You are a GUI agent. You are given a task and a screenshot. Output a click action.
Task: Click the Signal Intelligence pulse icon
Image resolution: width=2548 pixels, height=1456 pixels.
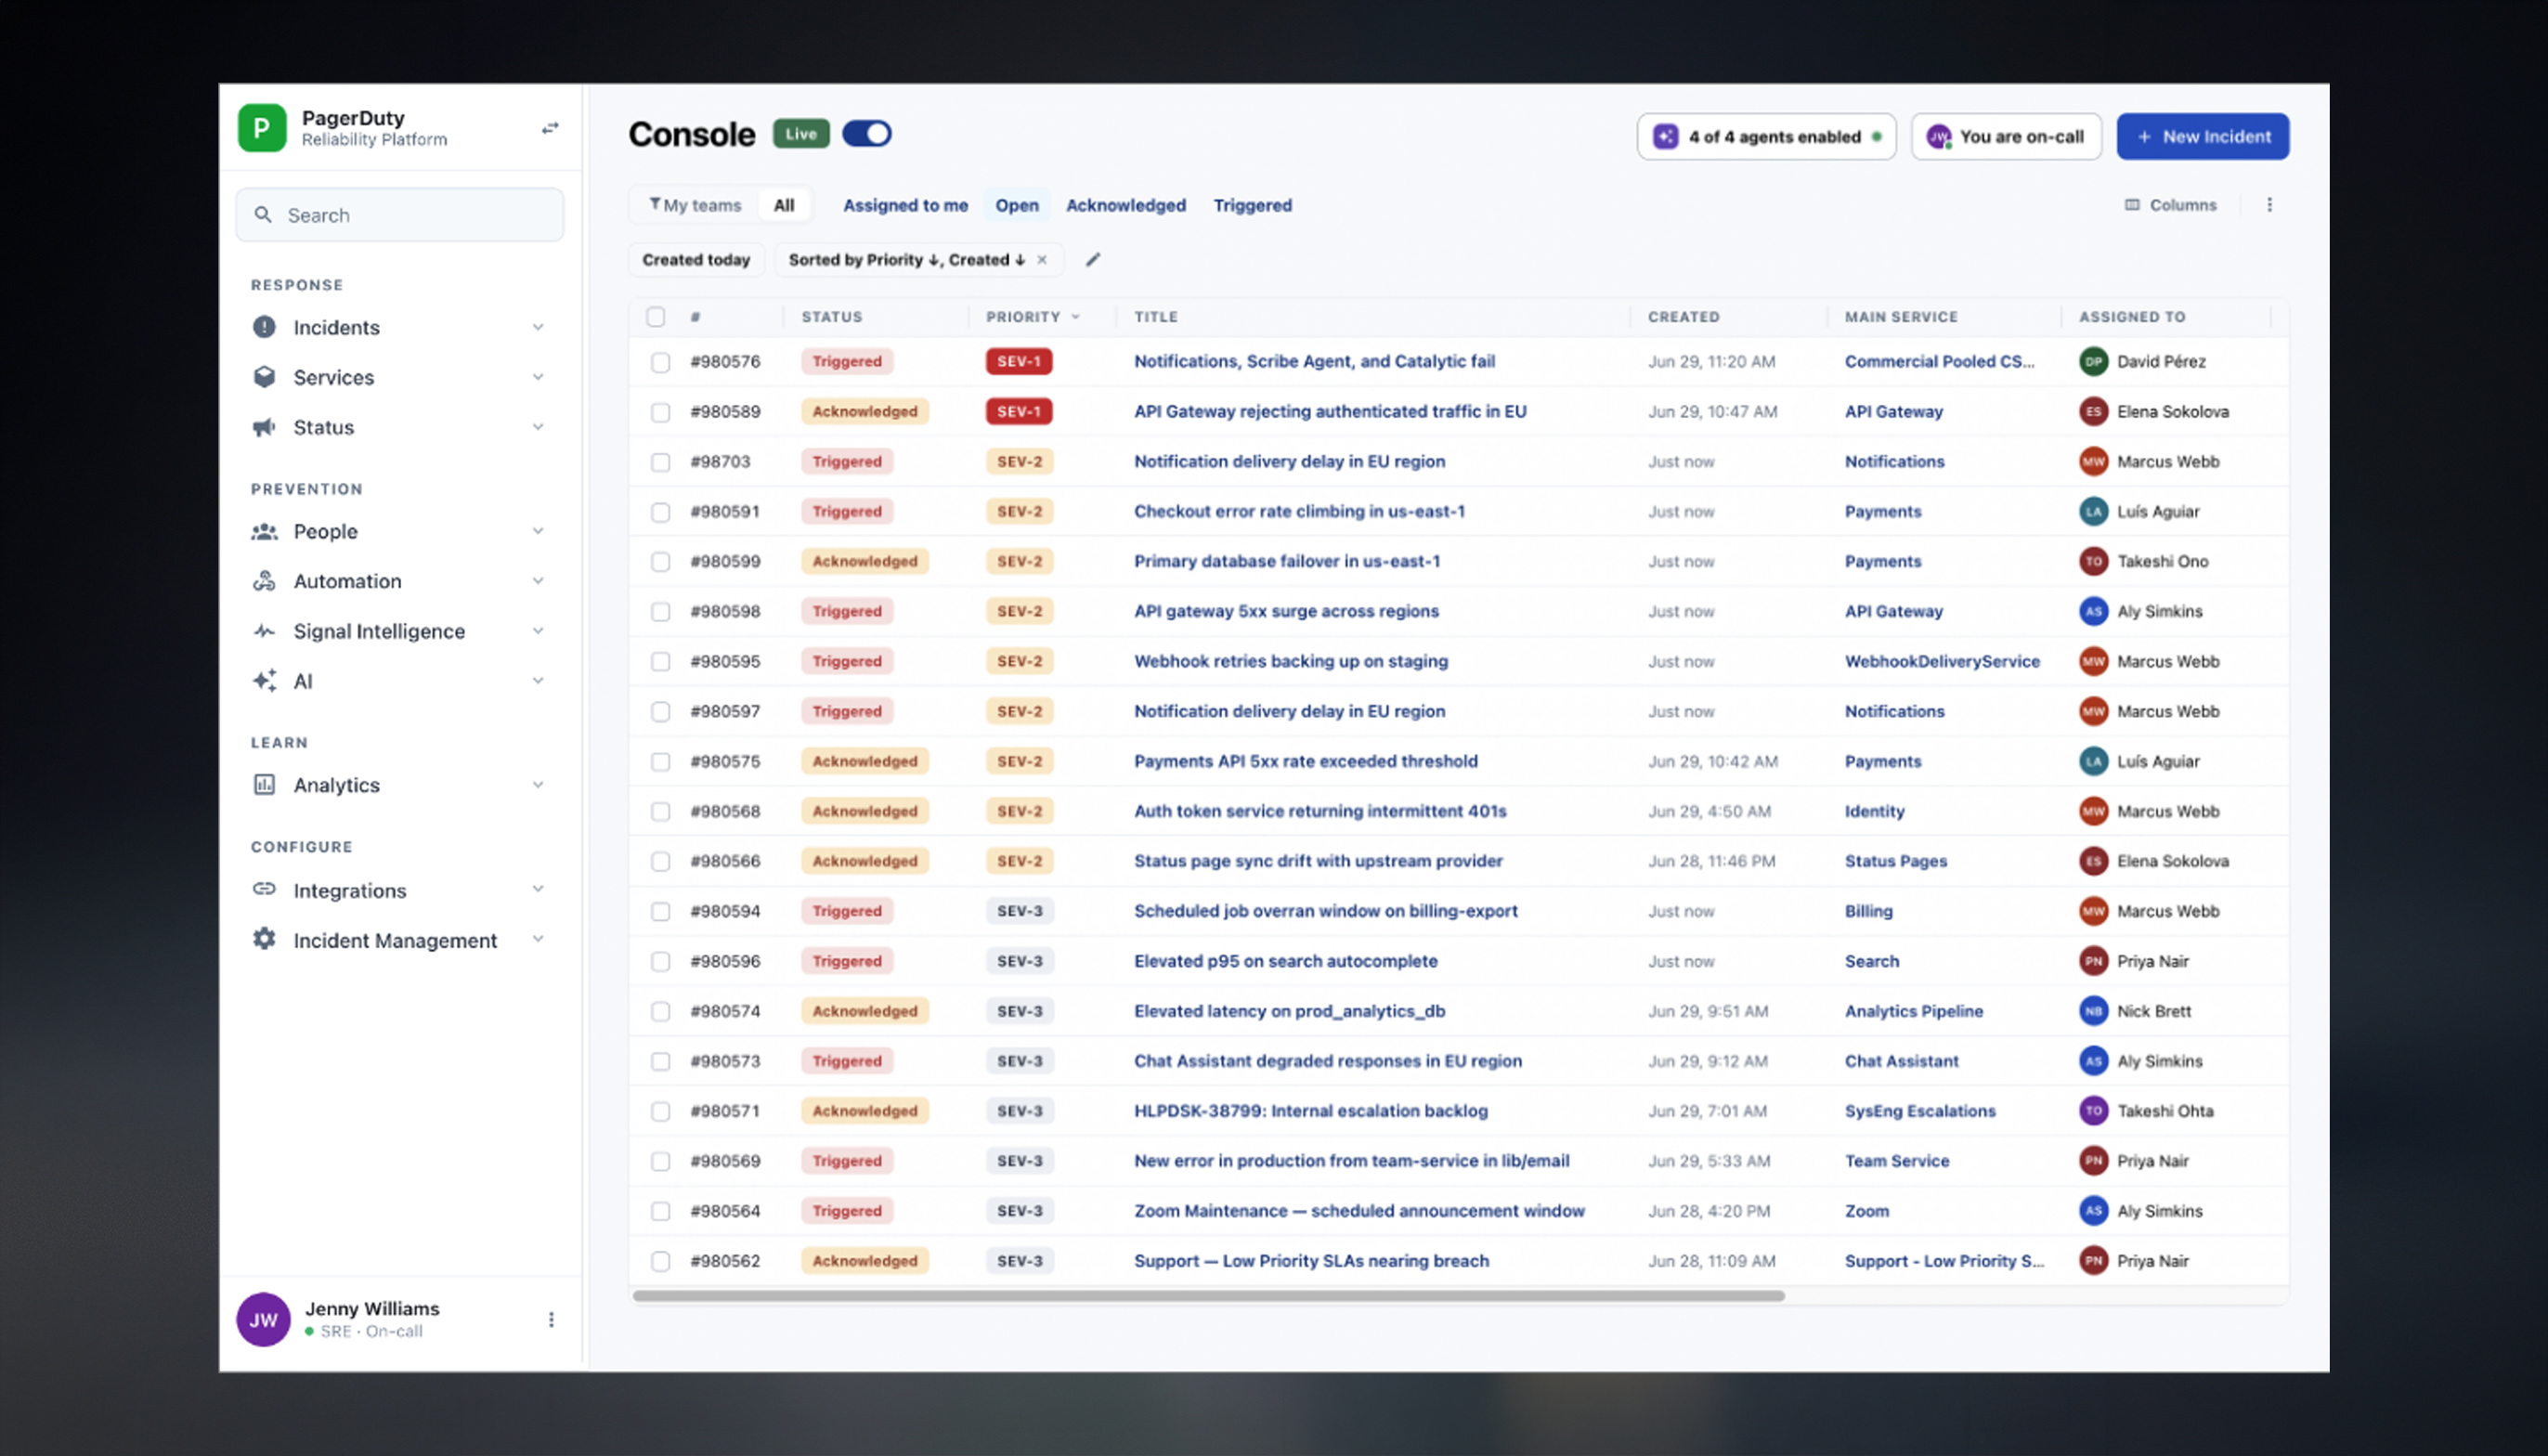(264, 631)
